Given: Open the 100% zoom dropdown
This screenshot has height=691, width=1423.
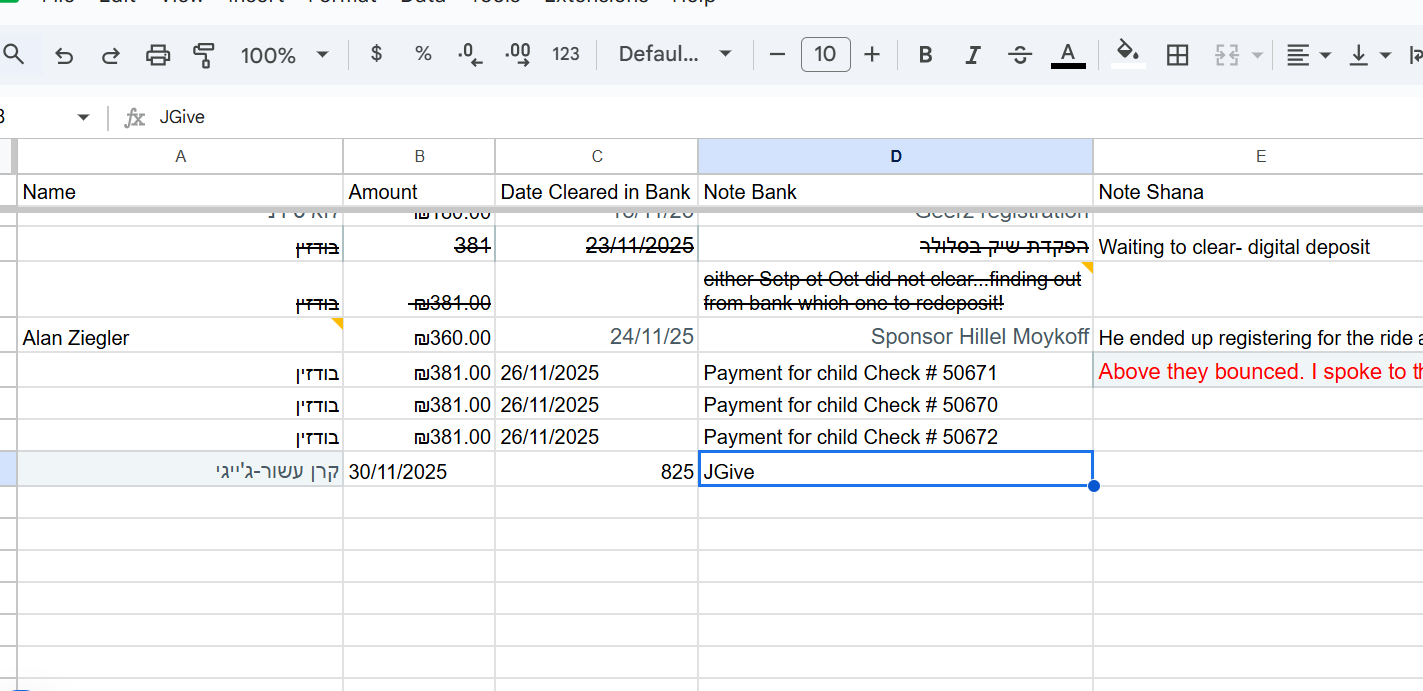Looking at the screenshot, I should coord(284,55).
